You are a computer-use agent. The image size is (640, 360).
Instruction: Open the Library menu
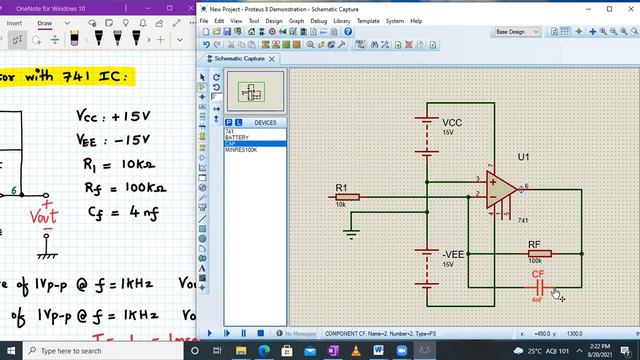coord(342,21)
